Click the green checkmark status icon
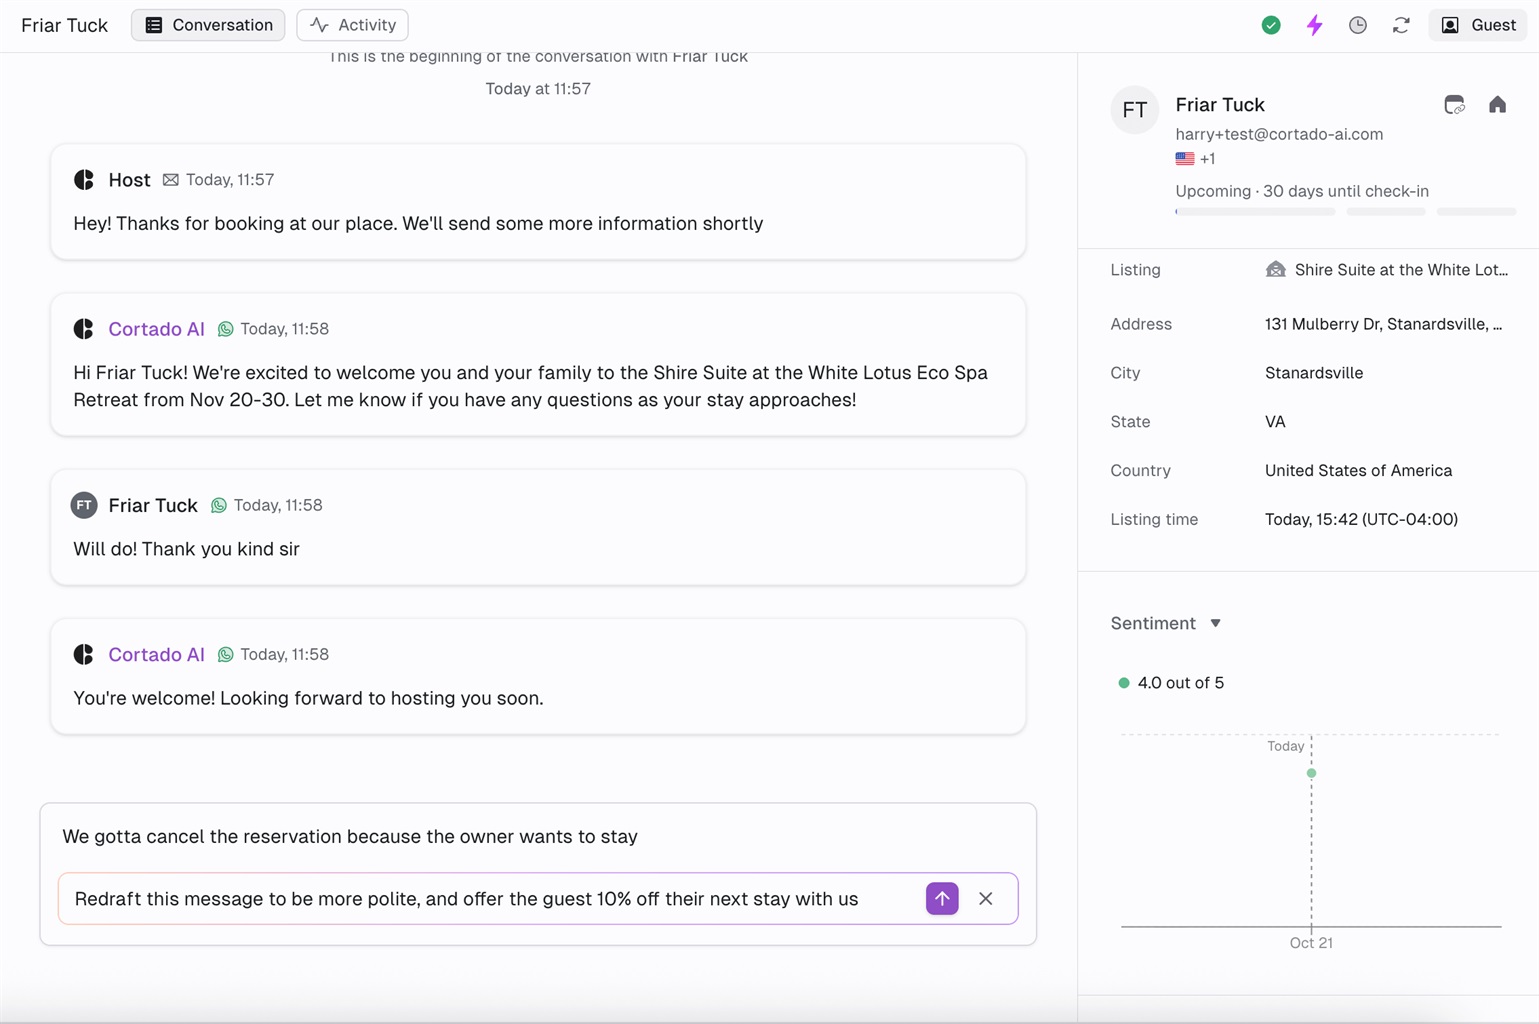The height and width of the screenshot is (1024, 1539). pyautogui.click(x=1271, y=25)
